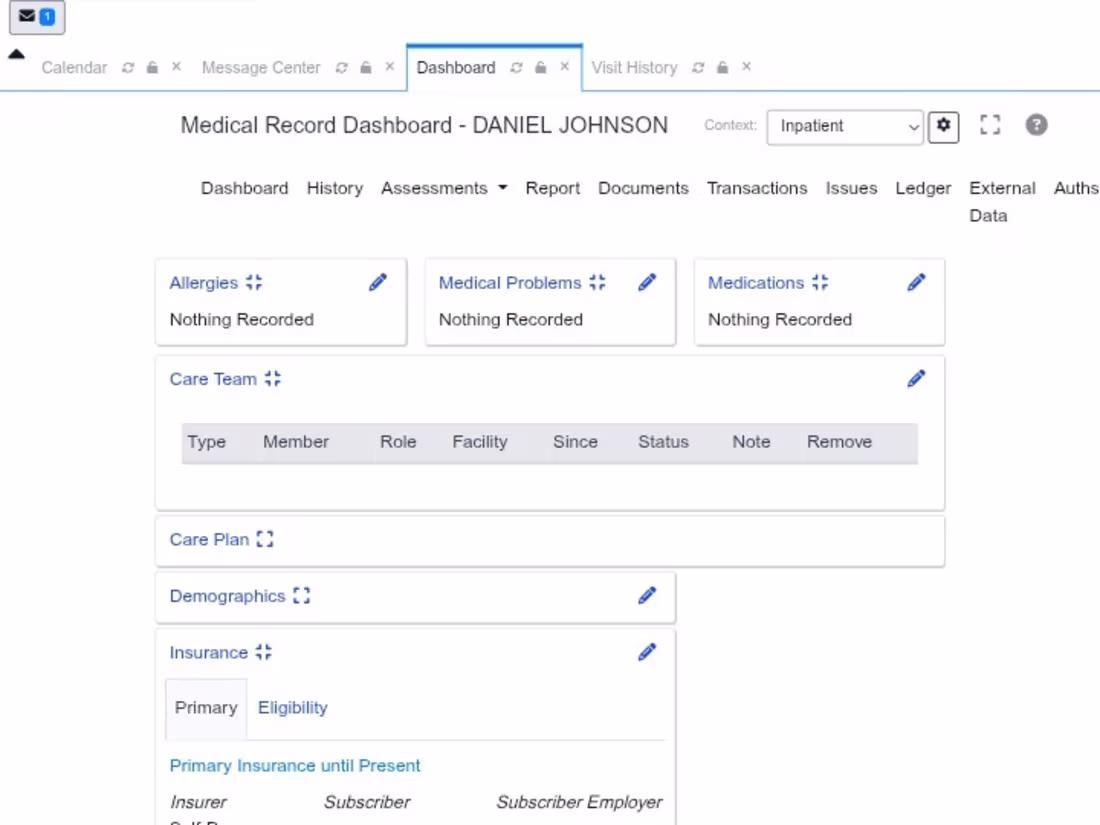The height and width of the screenshot is (825, 1100).
Task: Refresh the Message Center tab
Action: click(342, 67)
